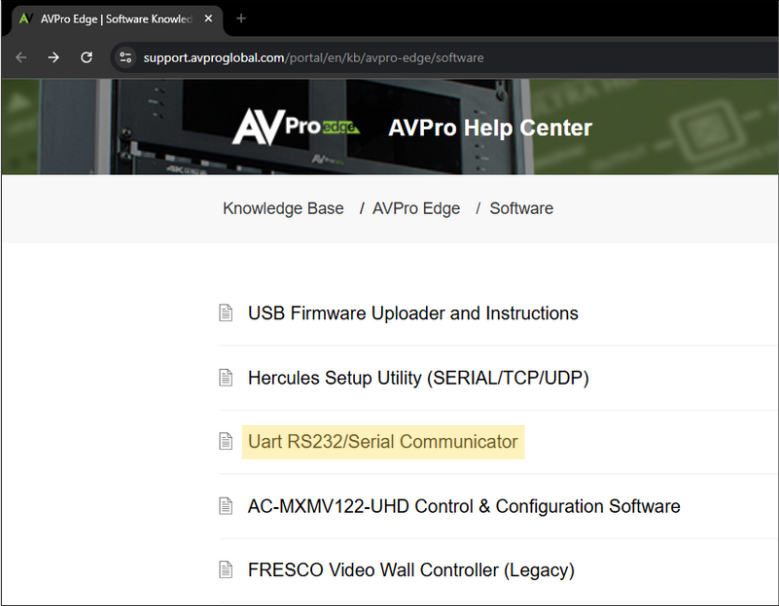The image size is (779, 606).
Task: Open Hercules Setup Utility (SERIAL/TCP/UDP) article
Action: point(418,378)
